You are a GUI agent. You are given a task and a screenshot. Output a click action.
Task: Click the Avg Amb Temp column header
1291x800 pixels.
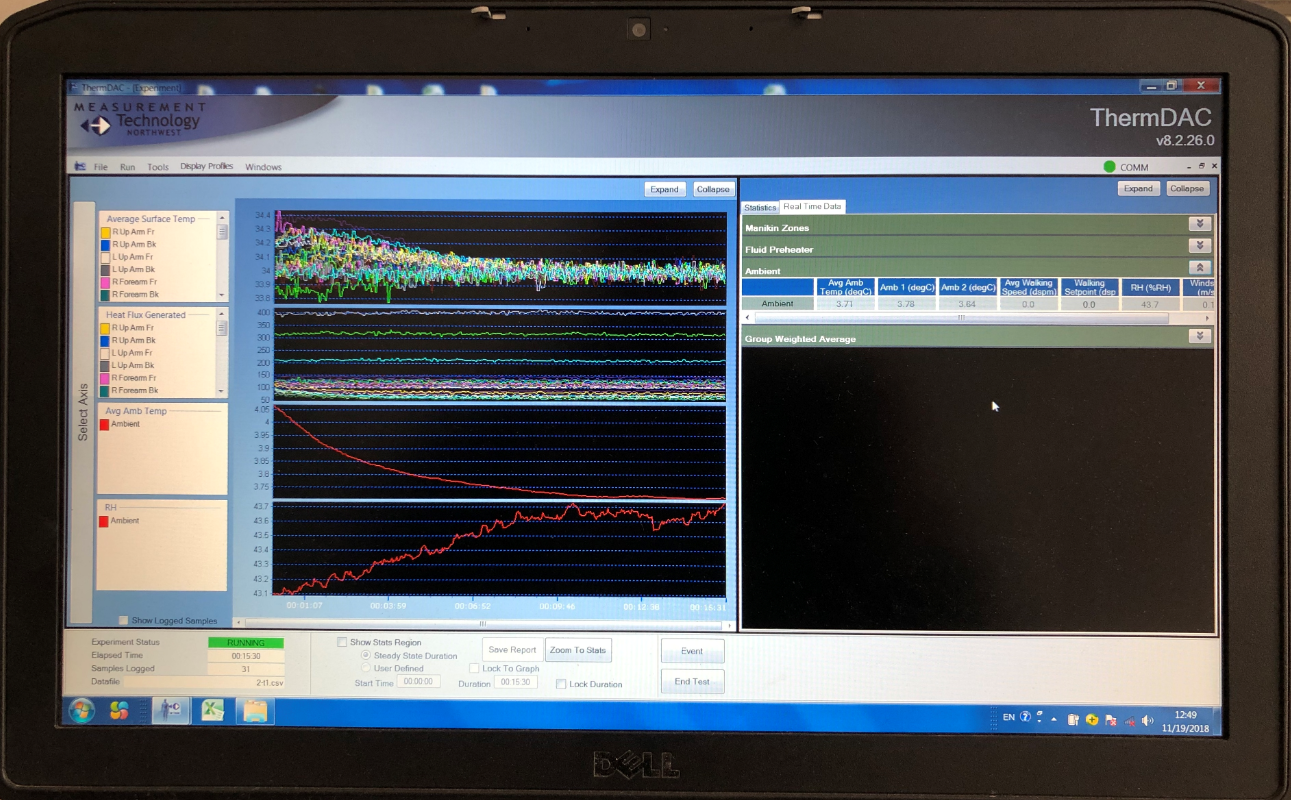pos(846,287)
